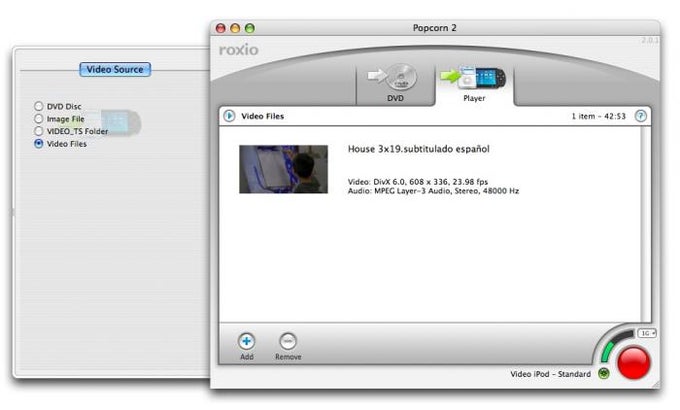
Task: Click the '1 item - 42:53' status text
Action: point(598,116)
